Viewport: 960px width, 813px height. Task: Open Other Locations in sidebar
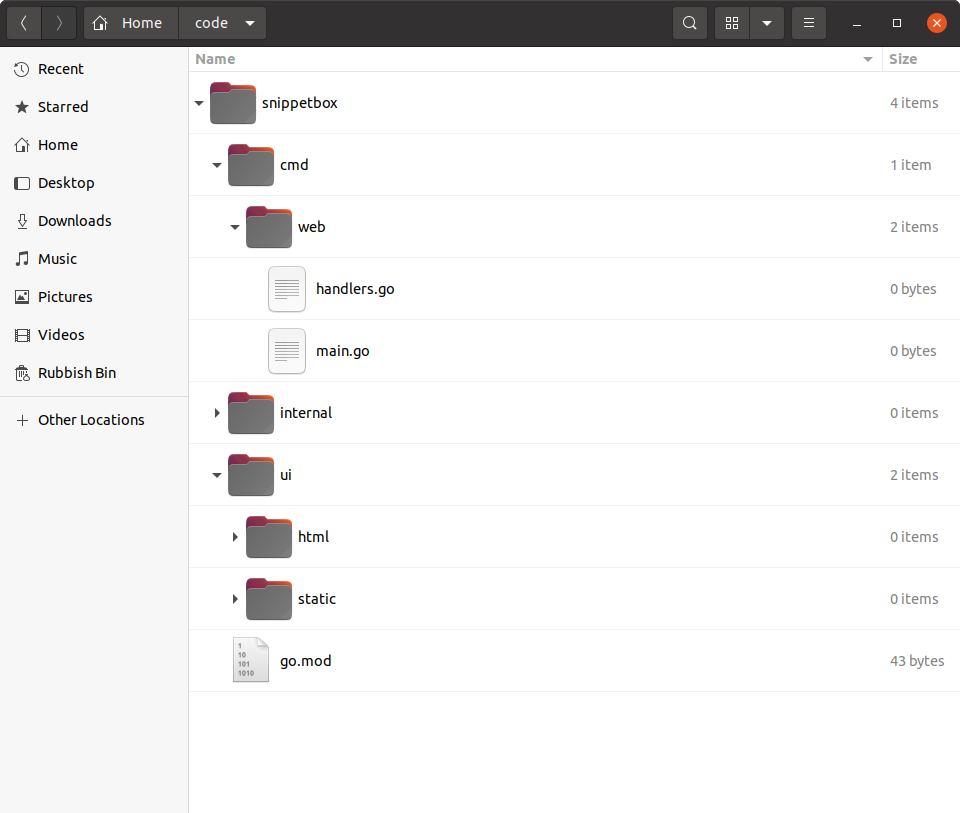point(90,420)
